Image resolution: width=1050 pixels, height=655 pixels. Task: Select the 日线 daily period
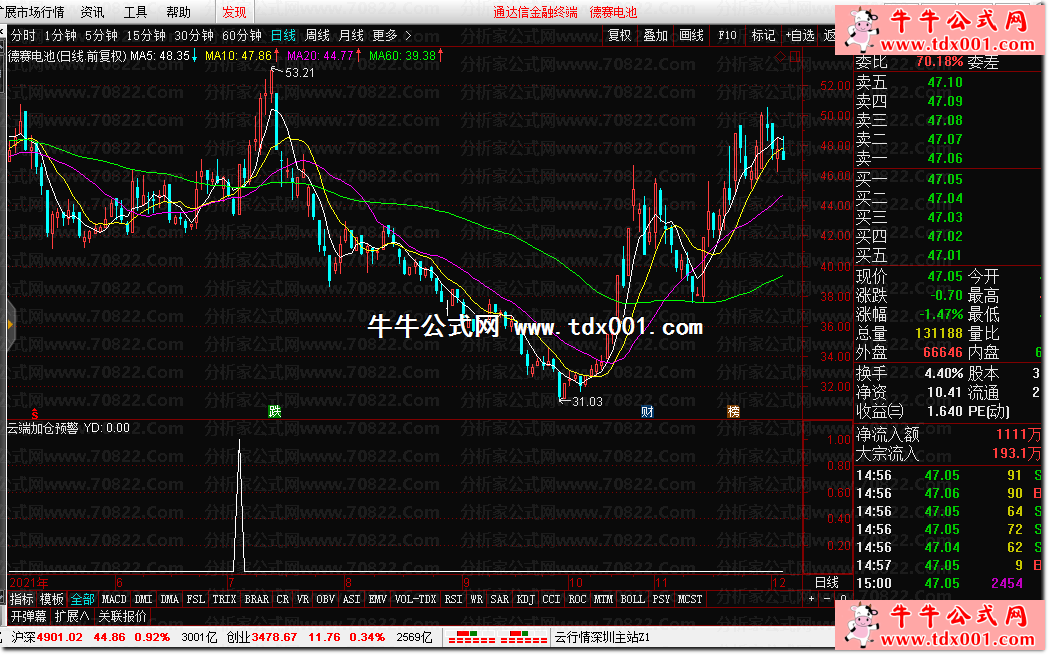pos(283,35)
